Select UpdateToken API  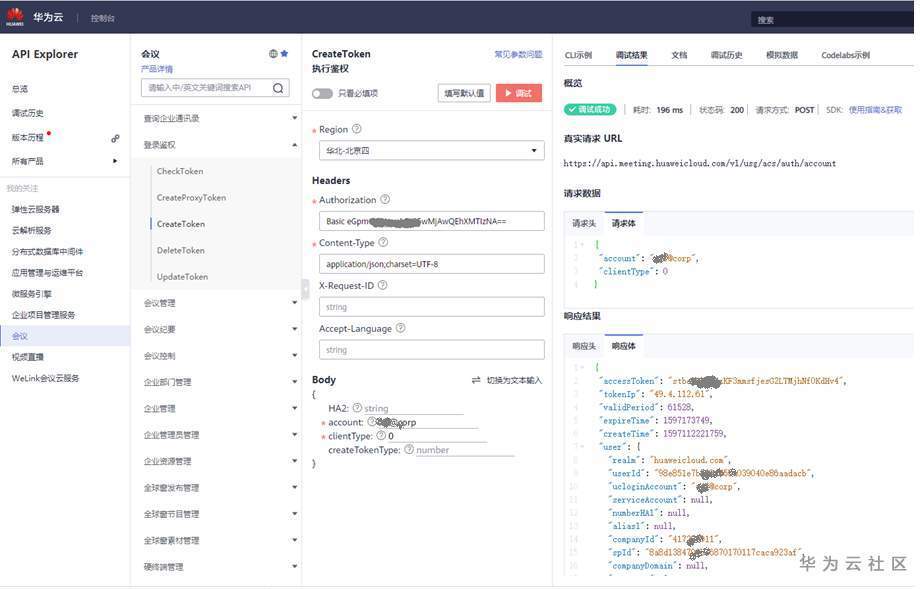[x=182, y=277]
